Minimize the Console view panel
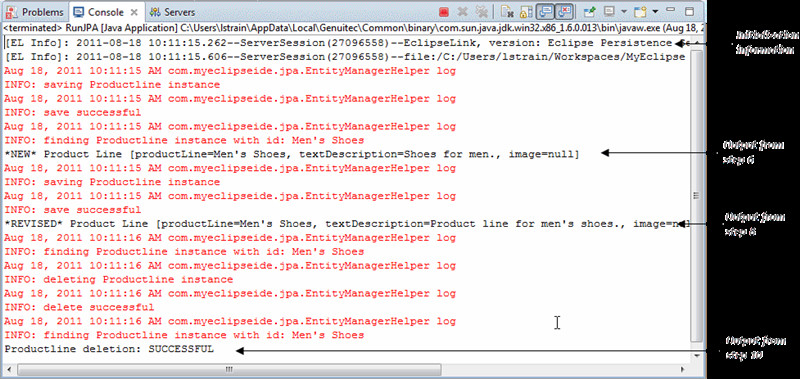The image size is (800, 379). (x=671, y=10)
